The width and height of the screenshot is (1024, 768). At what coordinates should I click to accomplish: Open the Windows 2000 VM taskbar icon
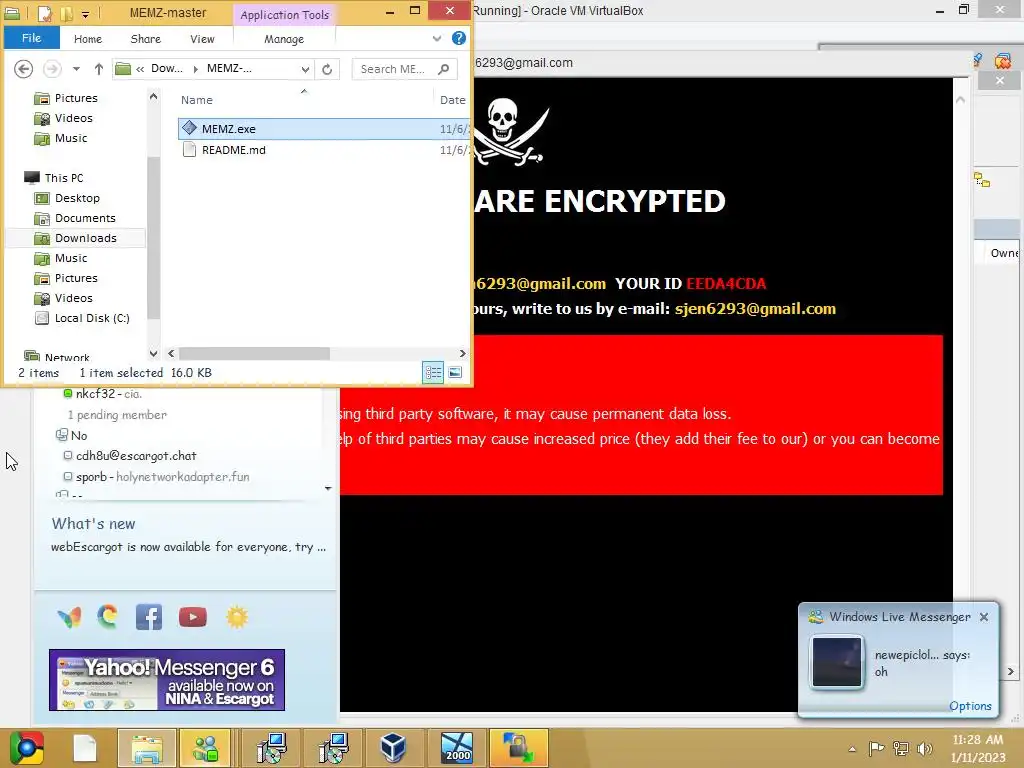tap(456, 748)
